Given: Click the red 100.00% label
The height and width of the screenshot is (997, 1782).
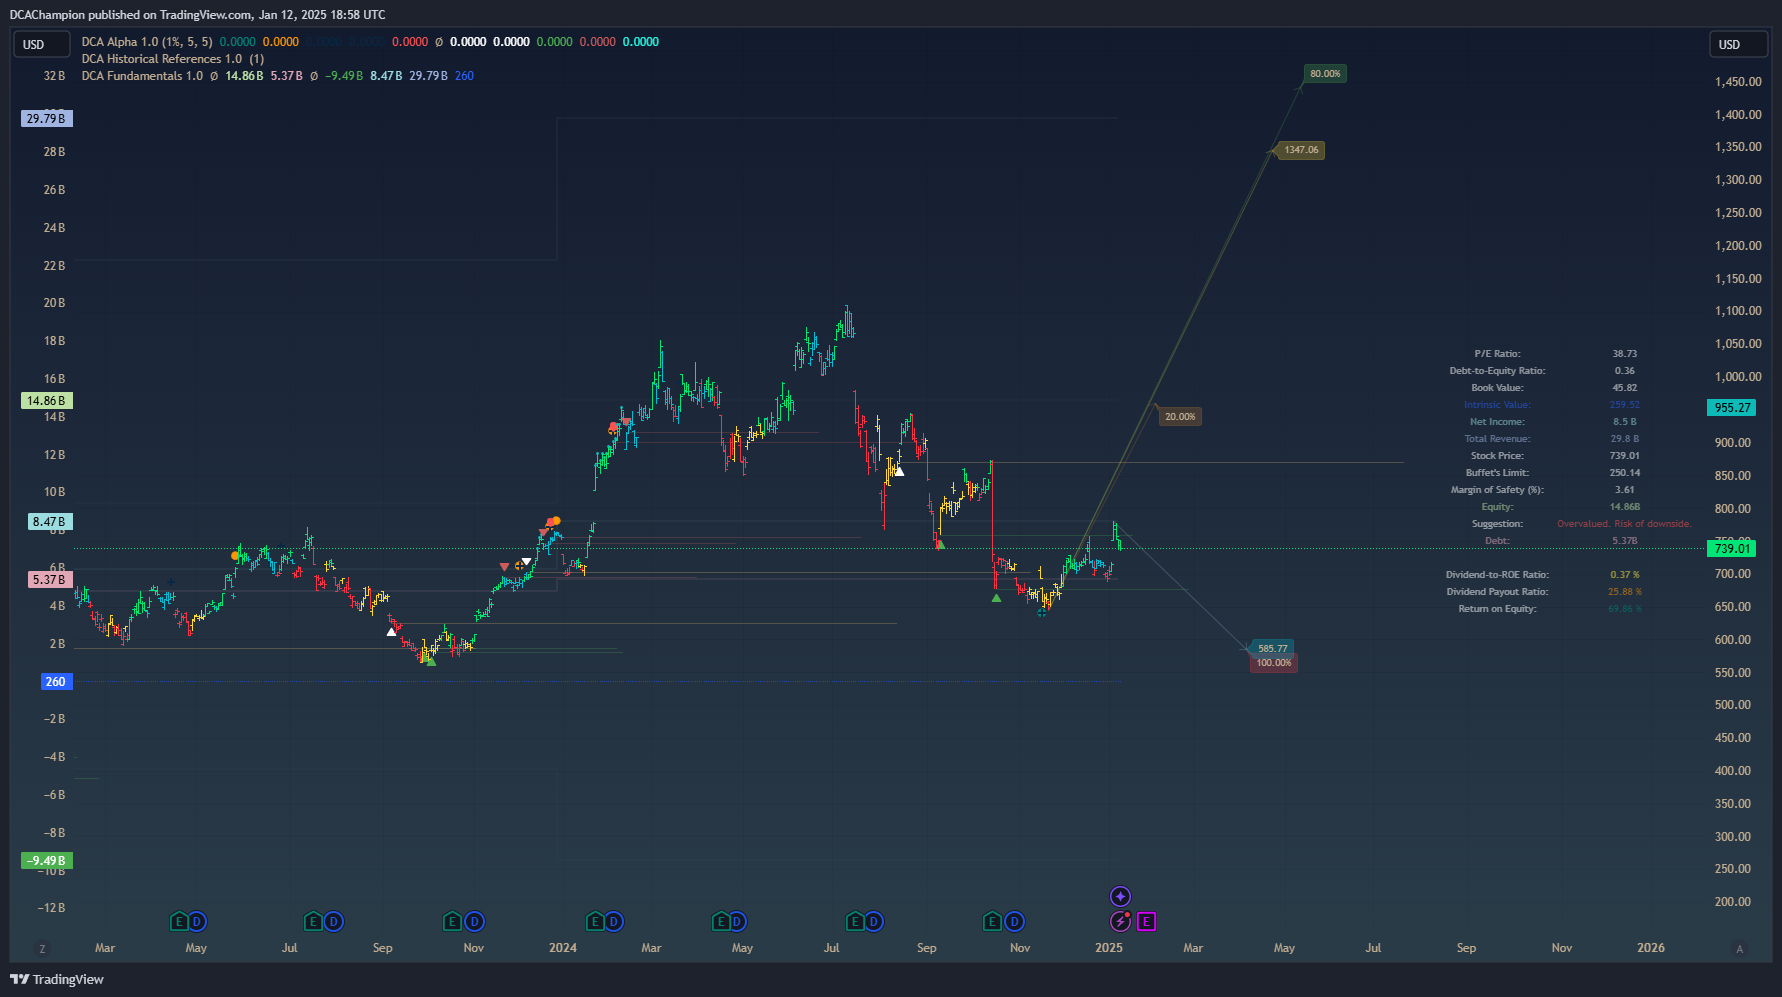Looking at the screenshot, I should (x=1273, y=663).
